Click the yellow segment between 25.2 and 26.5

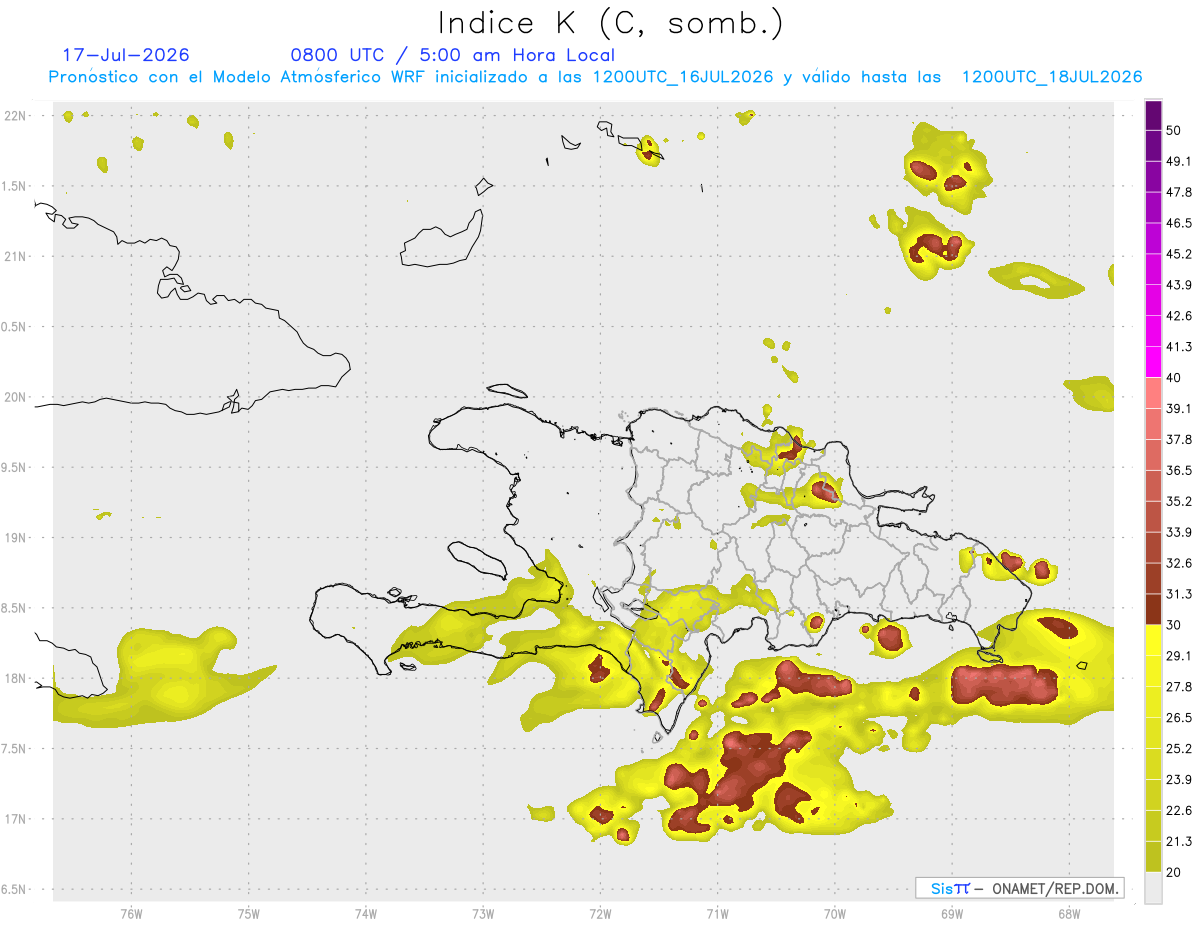point(1153,732)
